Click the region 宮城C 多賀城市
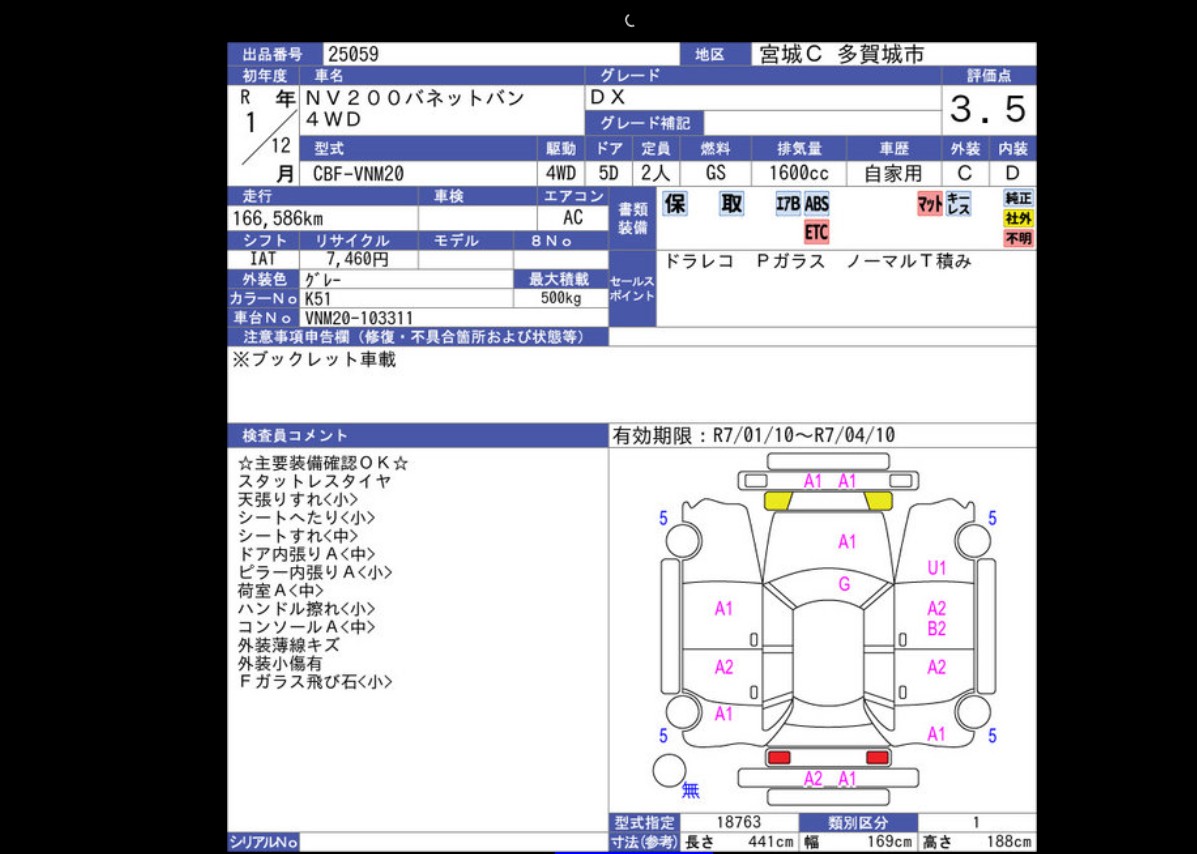Screen dimensions: 1197x854 [x=842, y=54]
